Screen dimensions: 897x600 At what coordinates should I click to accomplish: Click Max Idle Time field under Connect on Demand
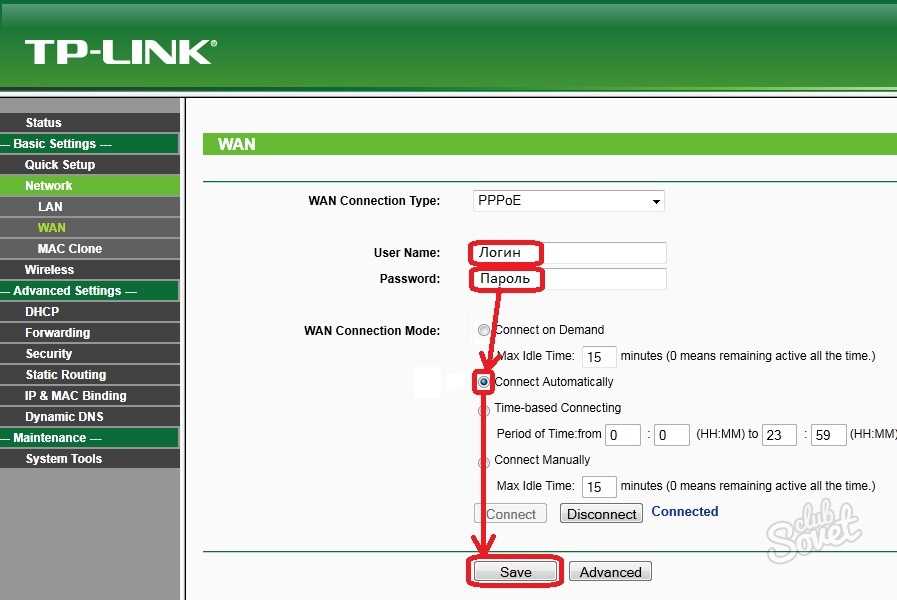(x=599, y=356)
